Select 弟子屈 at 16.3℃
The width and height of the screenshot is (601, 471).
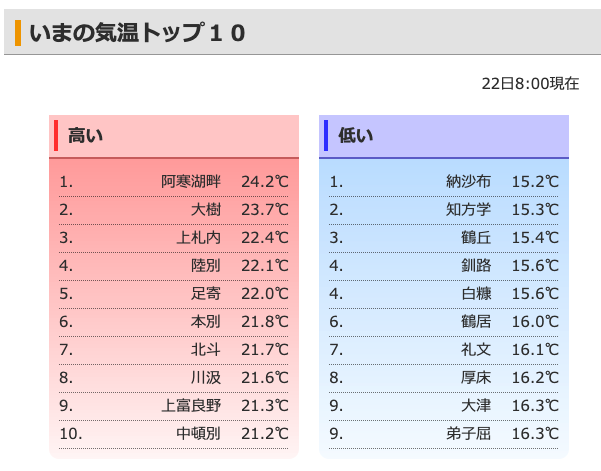point(468,433)
